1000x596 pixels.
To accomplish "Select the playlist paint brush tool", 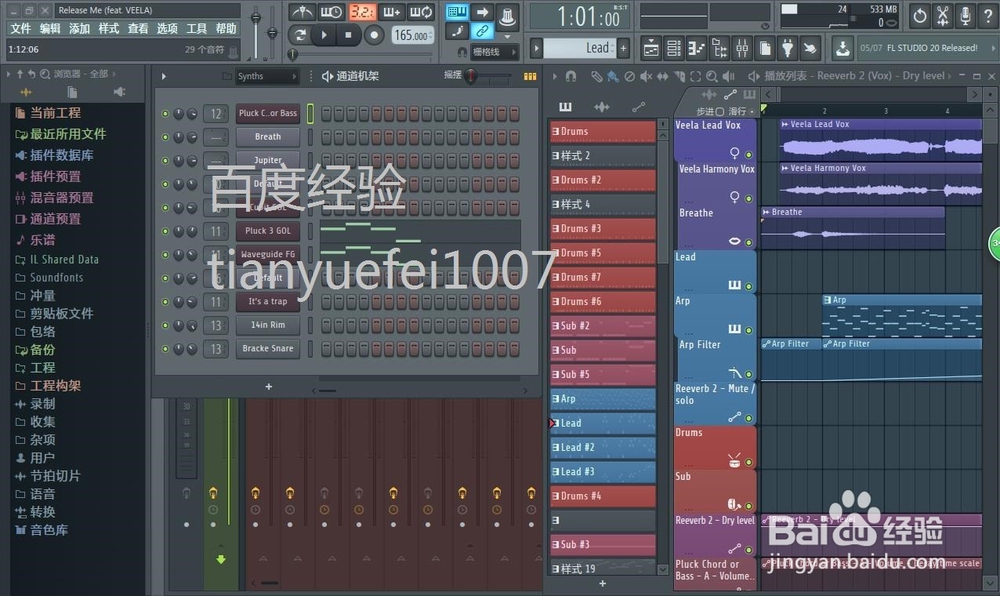I will coord(612,76).
